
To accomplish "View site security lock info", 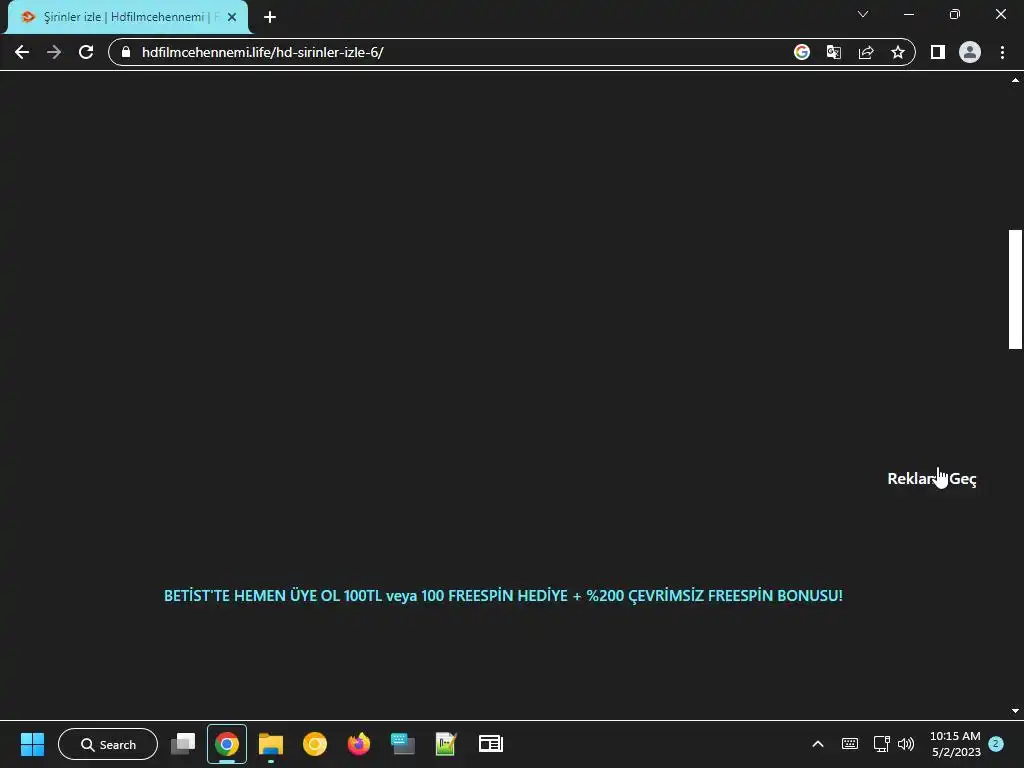I will (126, 52).
